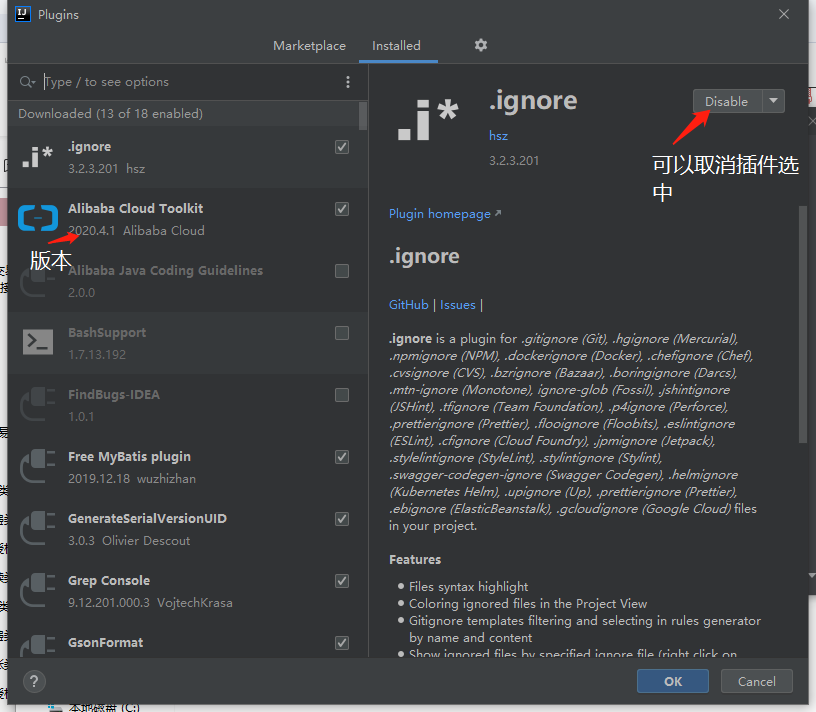Select the FindBugs-IDEA plugin name

113,395
